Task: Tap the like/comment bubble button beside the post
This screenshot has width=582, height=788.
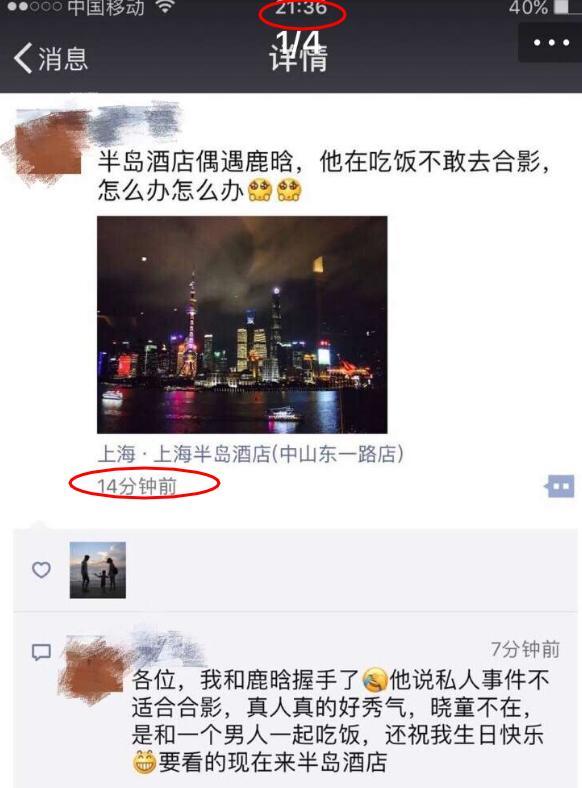Action: [x=559, y=486]
